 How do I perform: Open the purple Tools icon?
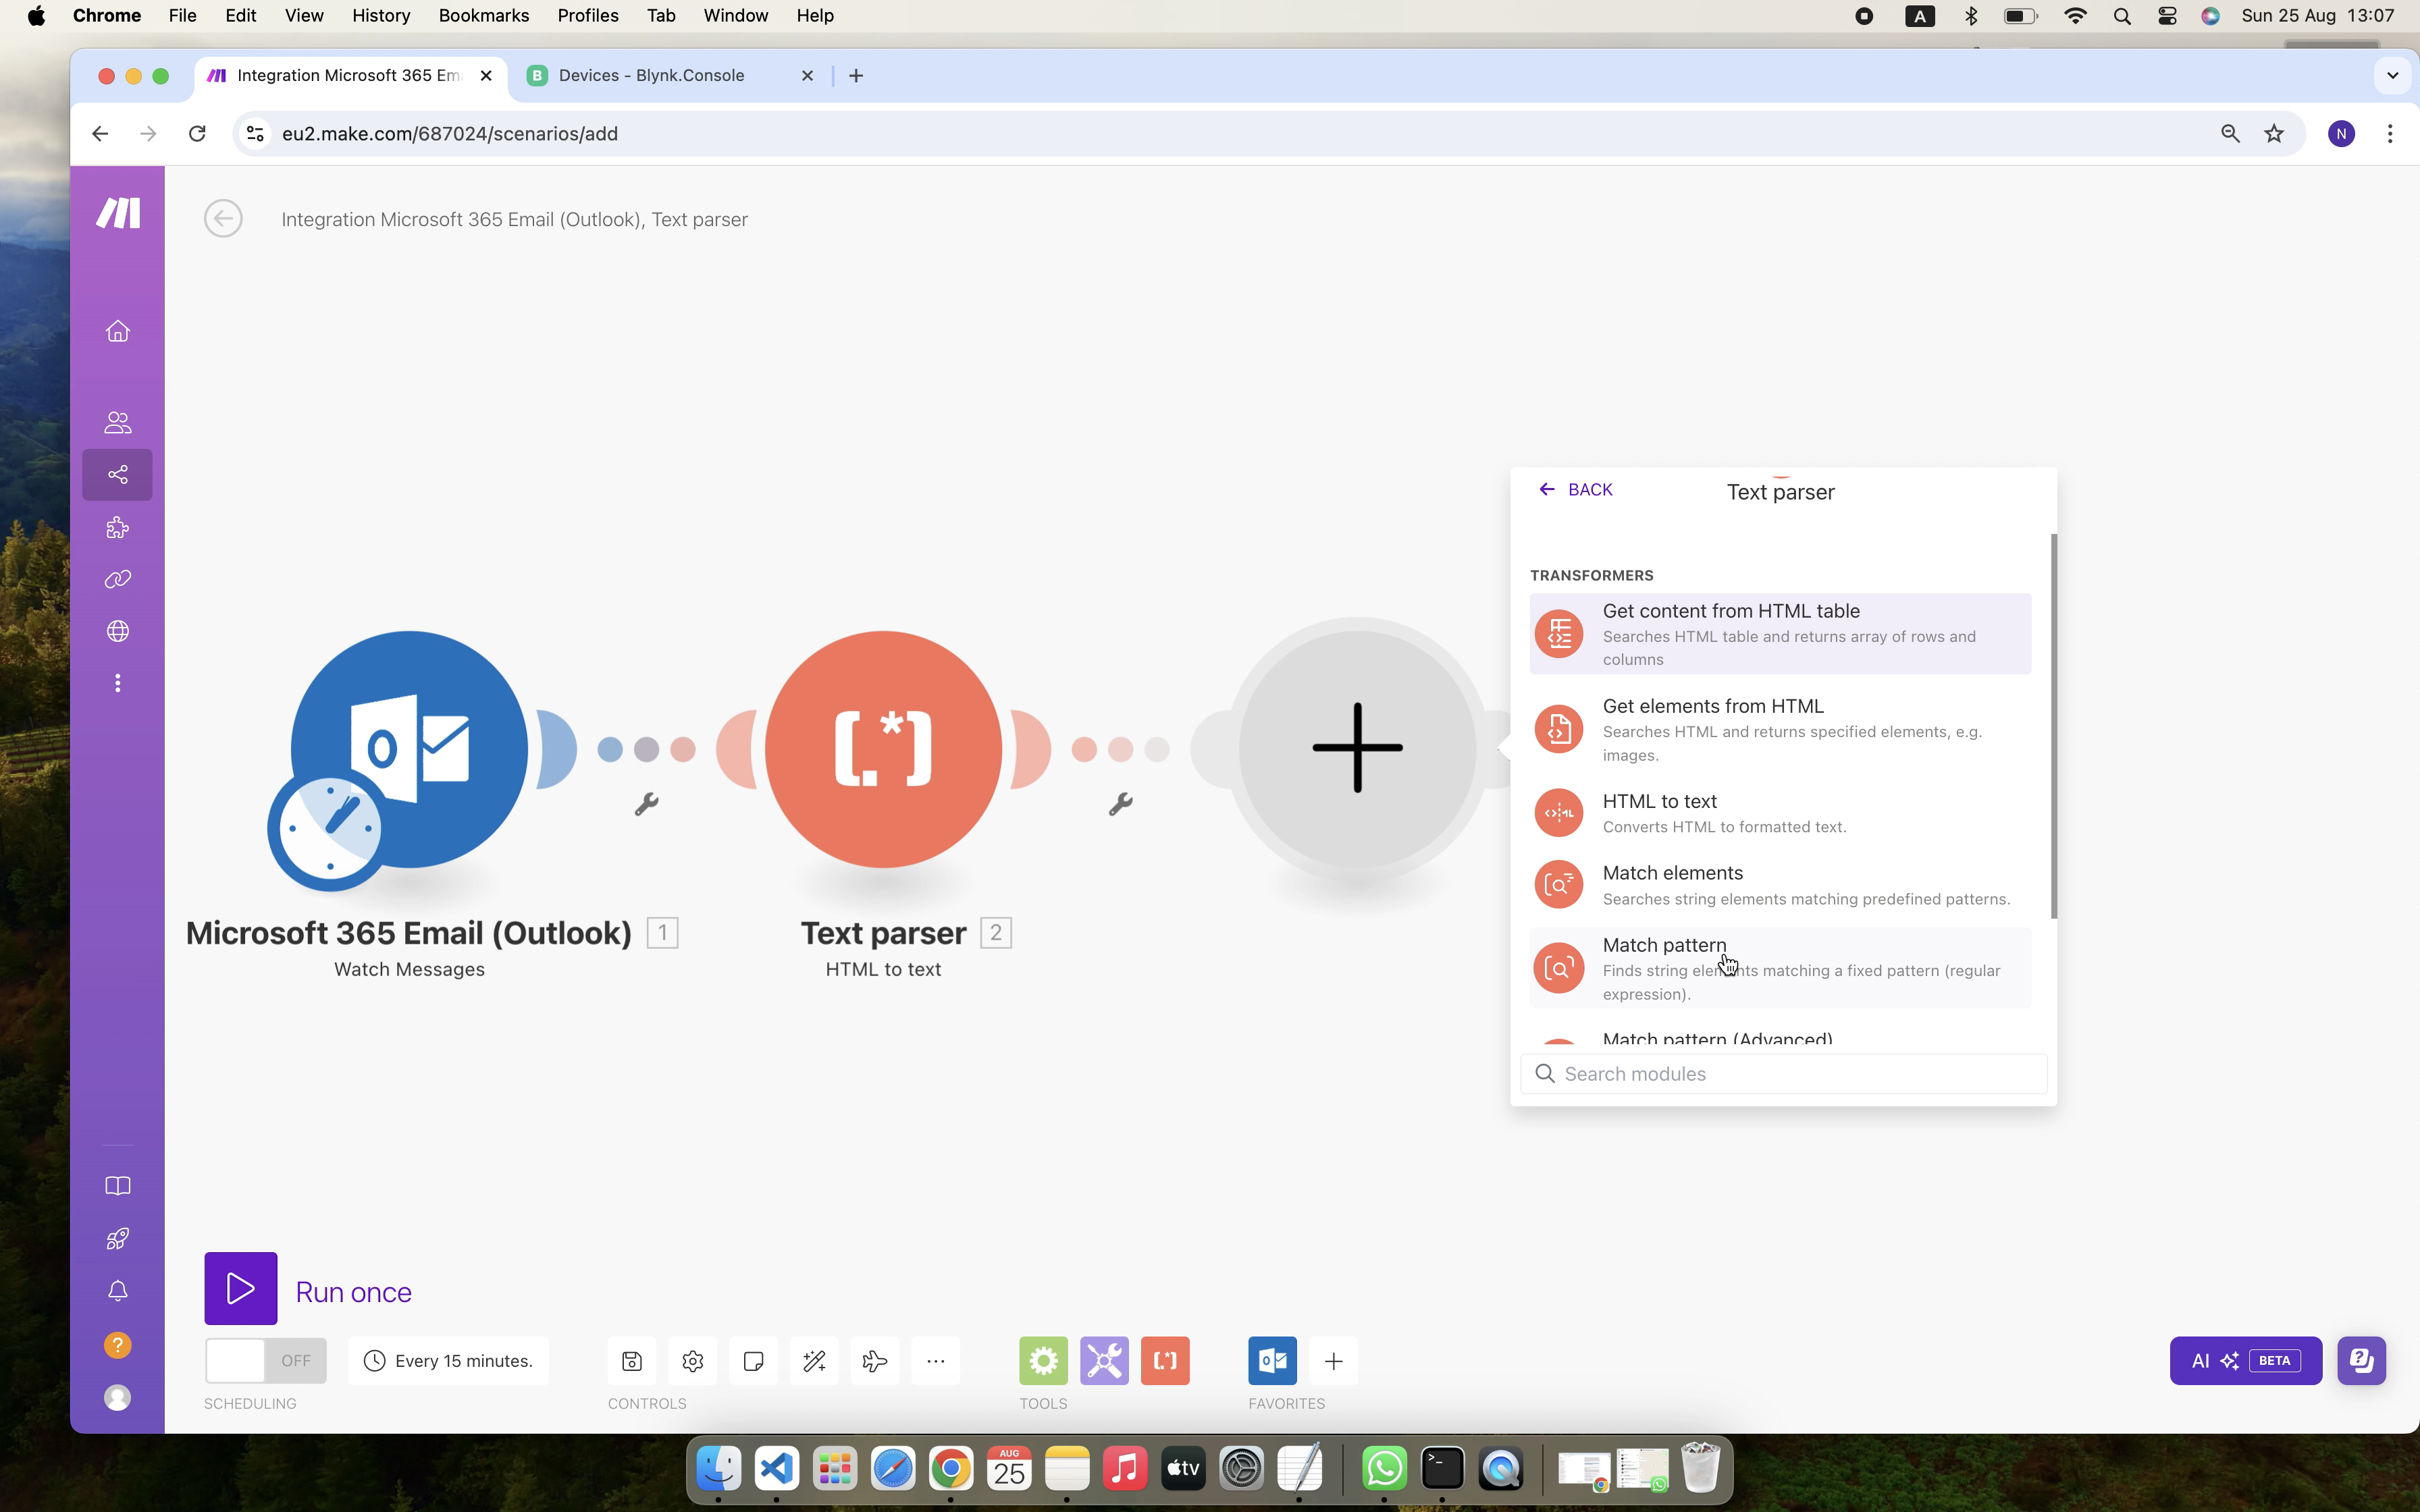1104,1360
